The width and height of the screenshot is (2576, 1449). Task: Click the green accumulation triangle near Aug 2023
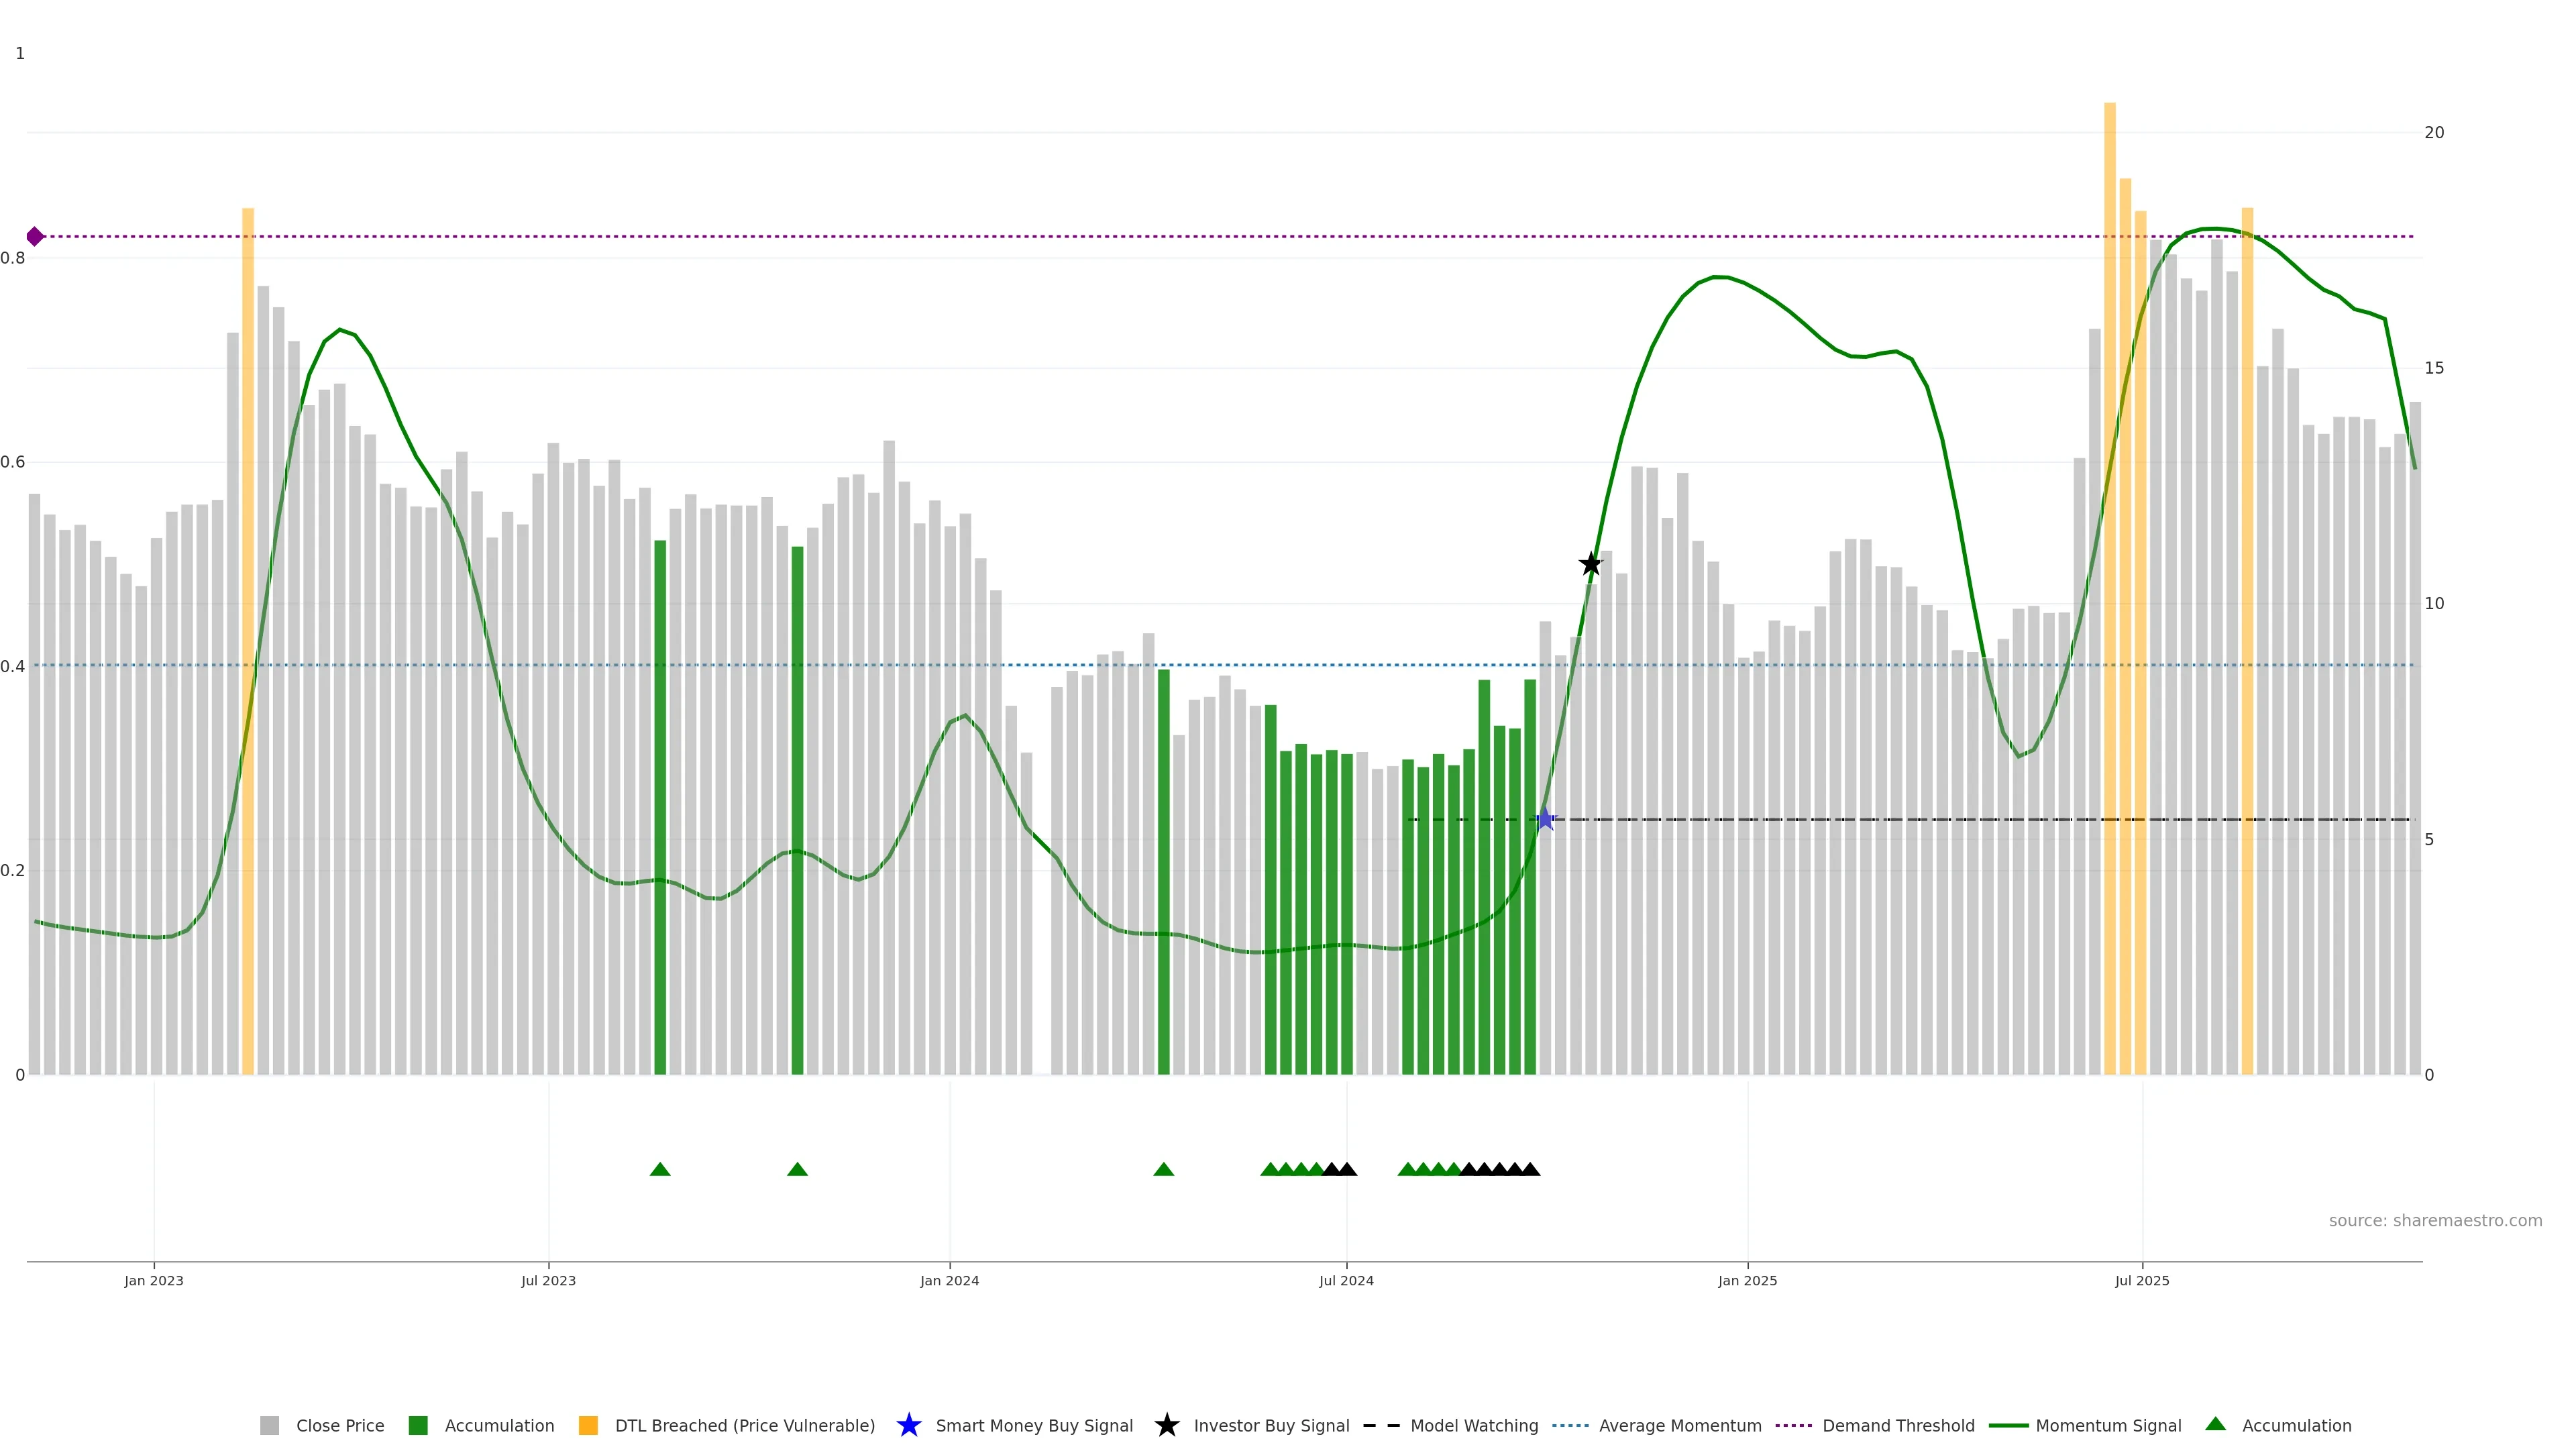point(660,1169)
